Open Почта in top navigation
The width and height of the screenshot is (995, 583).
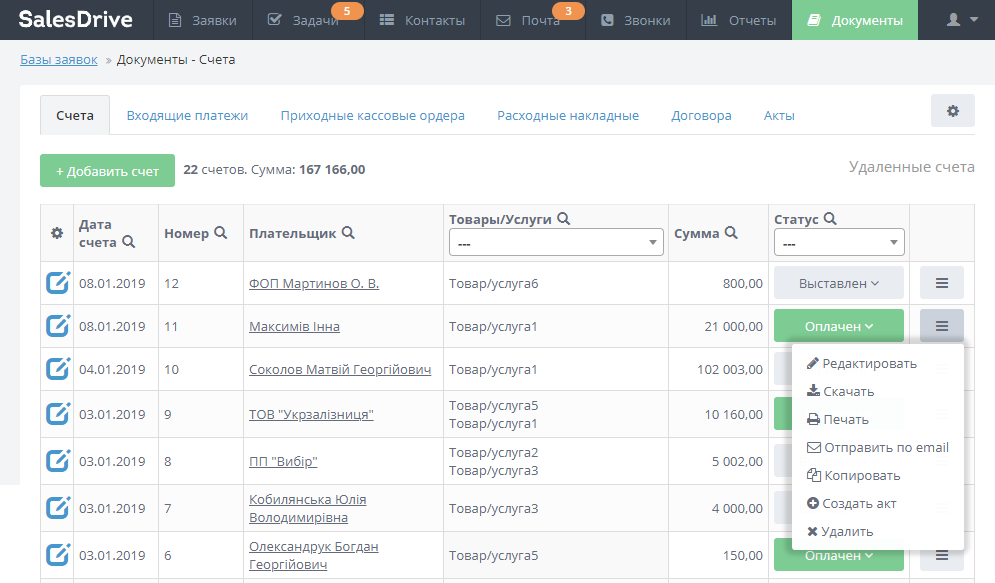[x=533, y=20]
